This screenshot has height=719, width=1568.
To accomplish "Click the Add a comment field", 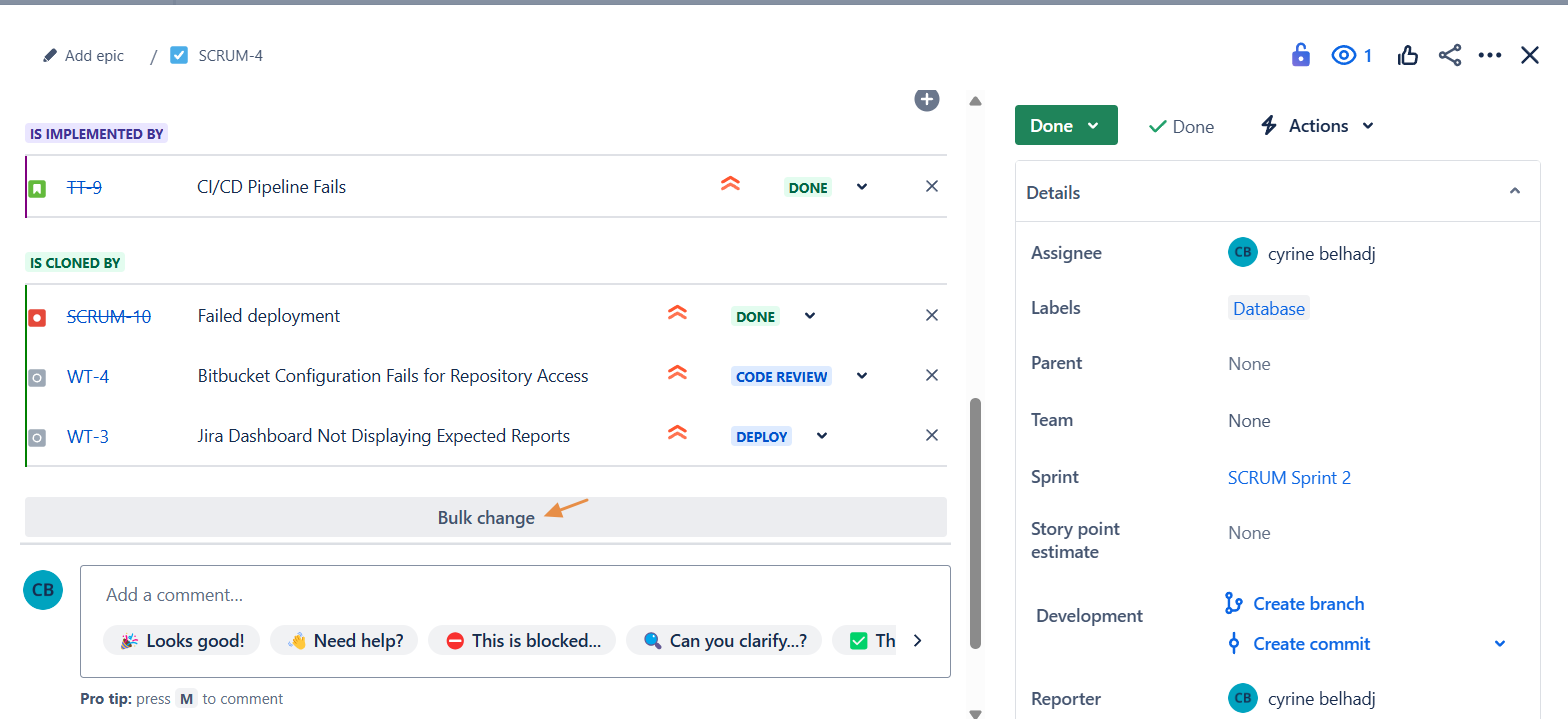I will tap(515, 595).
